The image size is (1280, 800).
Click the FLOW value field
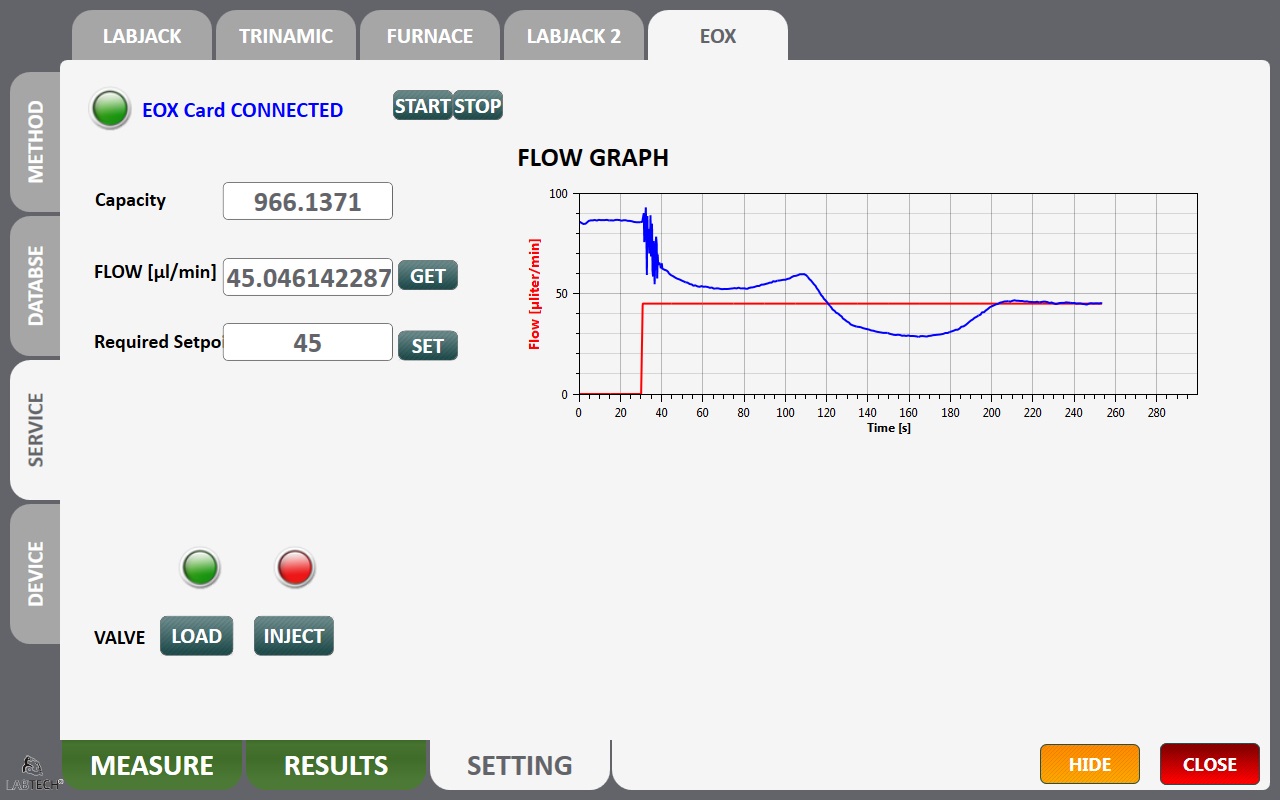point(308,277)
